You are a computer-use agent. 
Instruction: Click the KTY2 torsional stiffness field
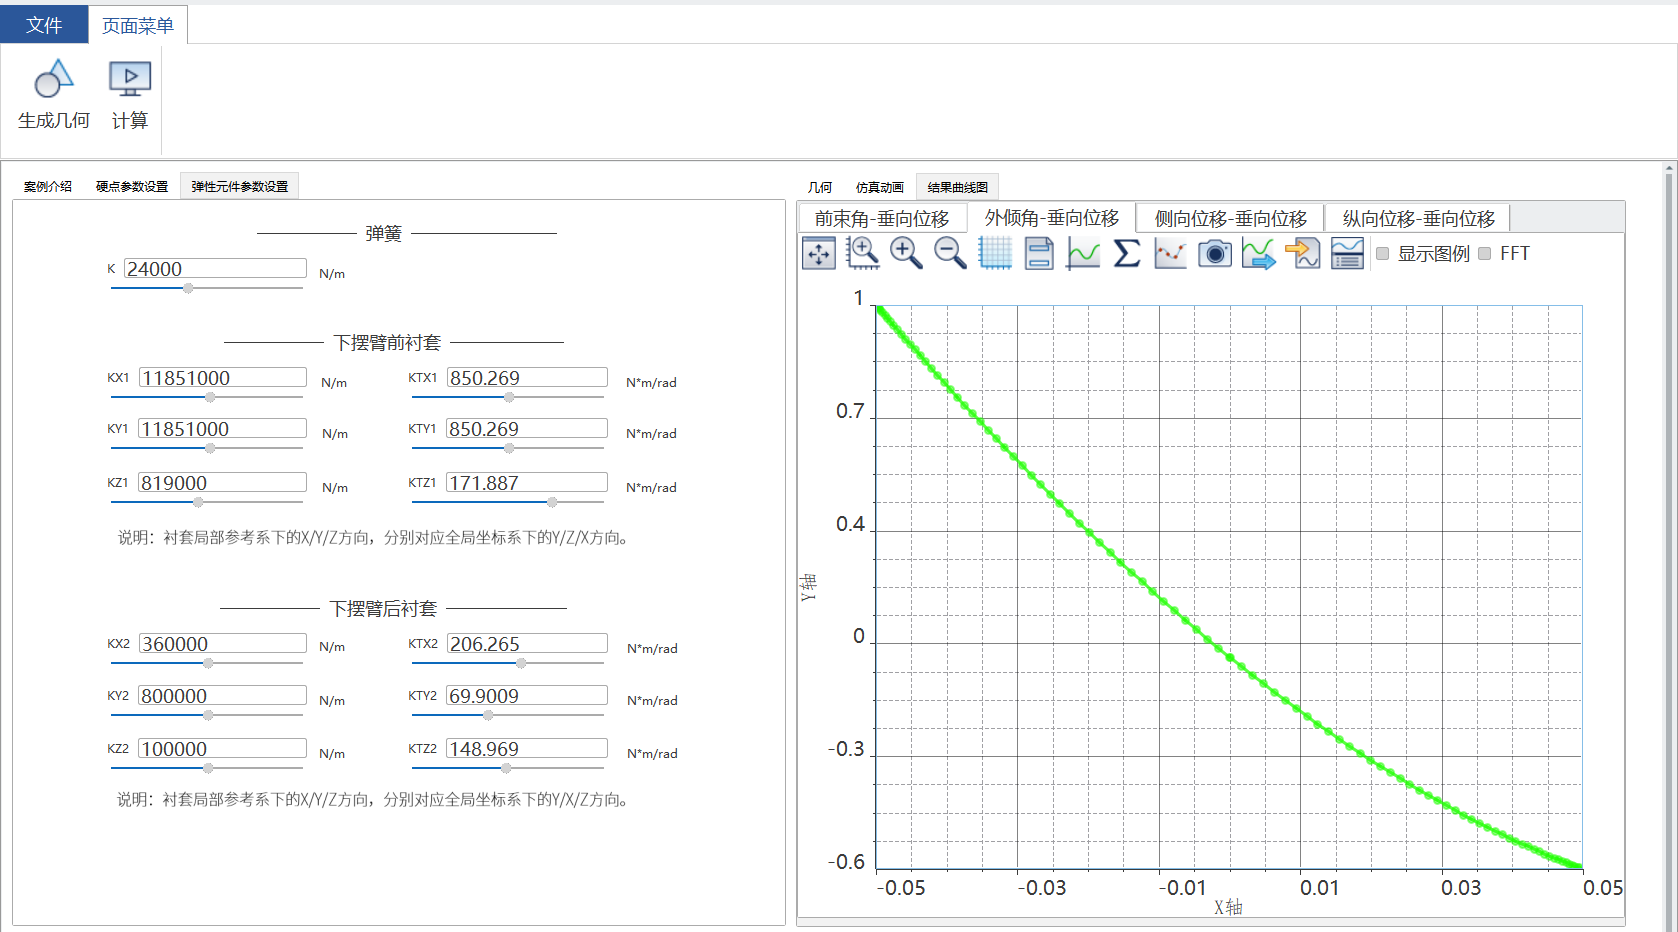click(x=527, y=695)
